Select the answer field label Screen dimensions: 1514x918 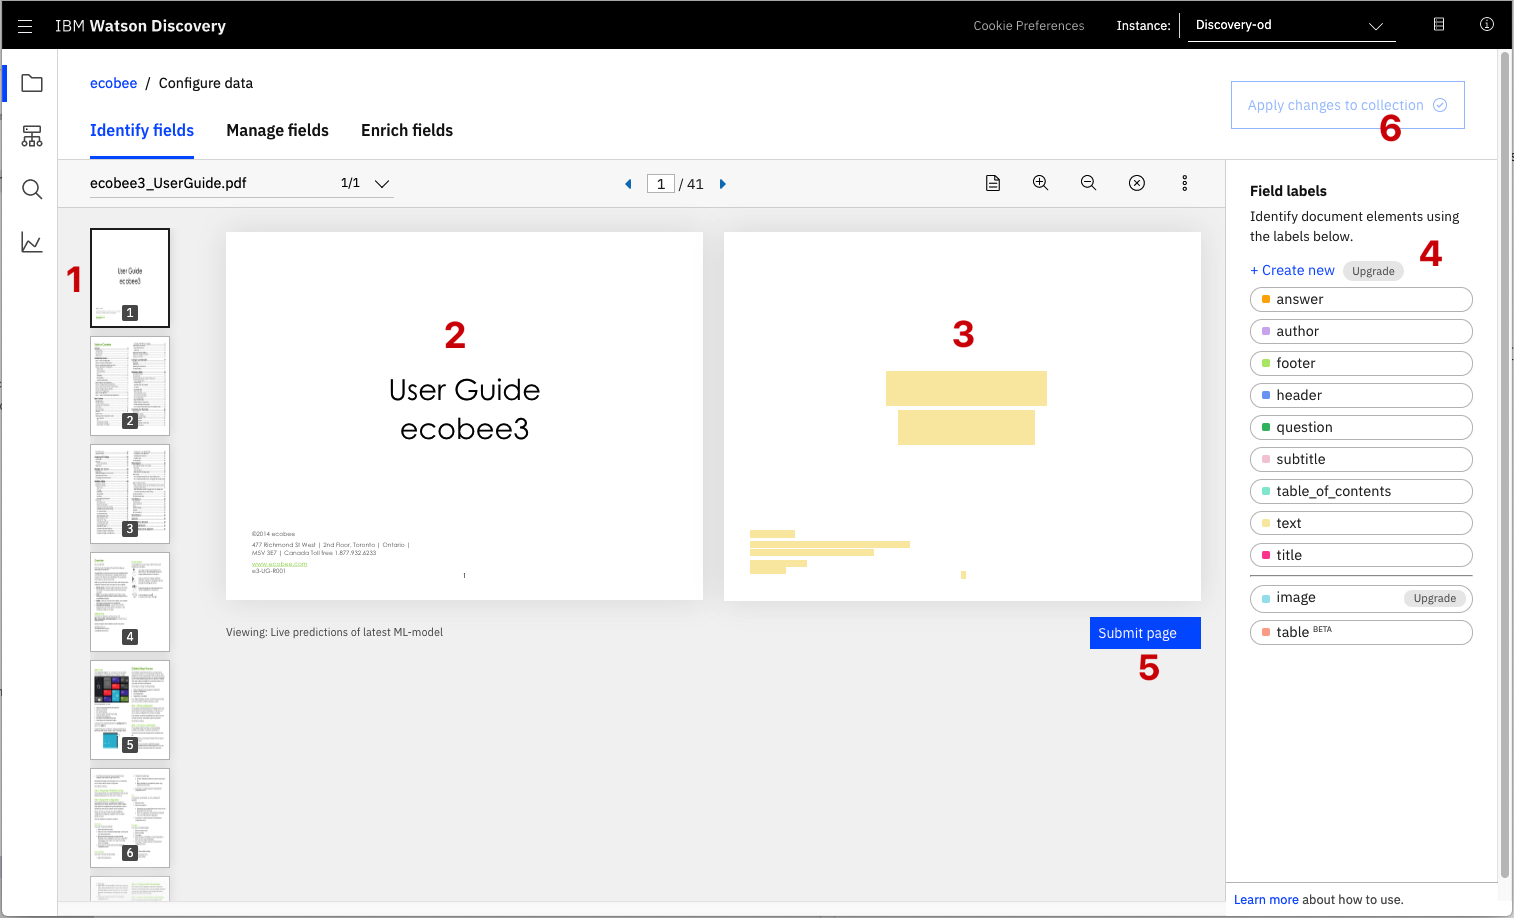click(x=1361, y=299)
